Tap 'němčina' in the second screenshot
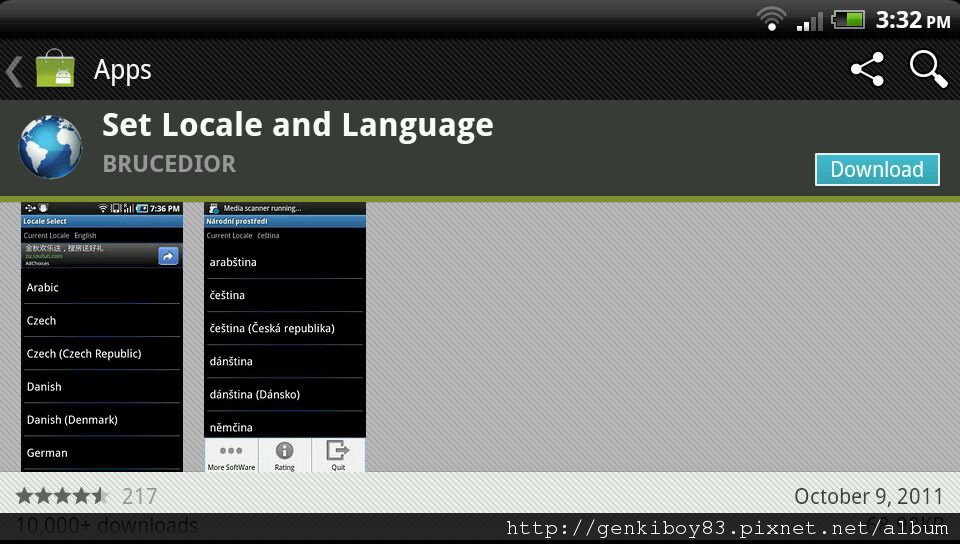The width and height of the screenshot is (960, 544). (x=231, y=427)
